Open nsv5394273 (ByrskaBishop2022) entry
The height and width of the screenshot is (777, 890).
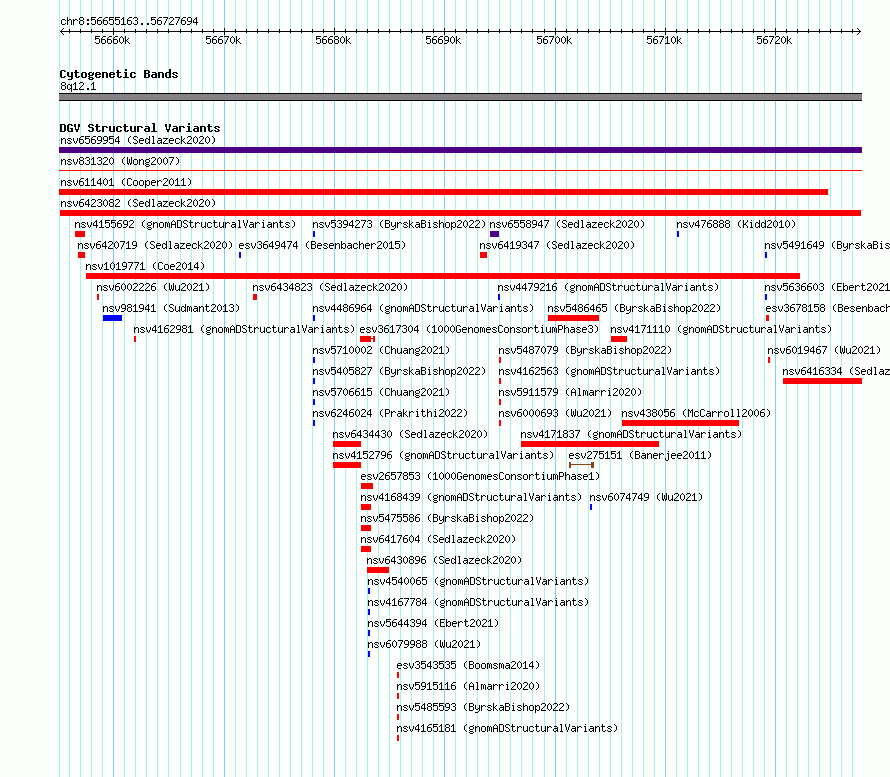399,224
